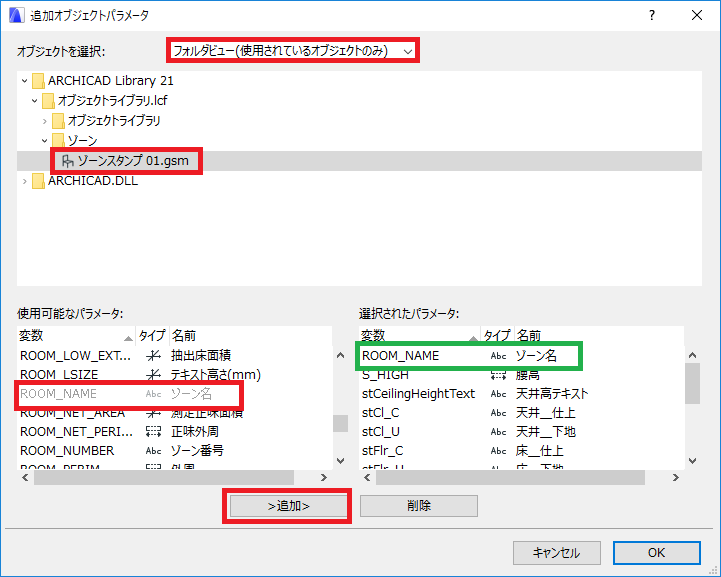721x577 pixels.
Task: Open the オブジェクトを選択 folder view dropdown
Action: click(x=292, y=50)
